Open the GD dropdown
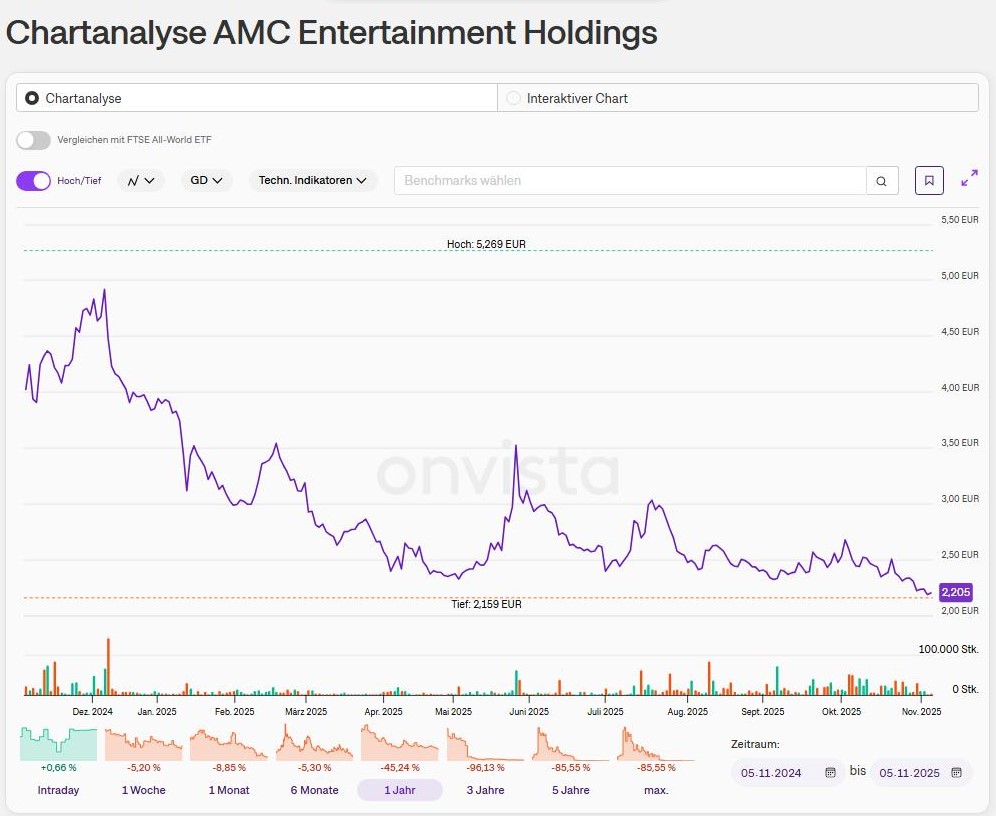996x816 pixels. pos(204,180)
